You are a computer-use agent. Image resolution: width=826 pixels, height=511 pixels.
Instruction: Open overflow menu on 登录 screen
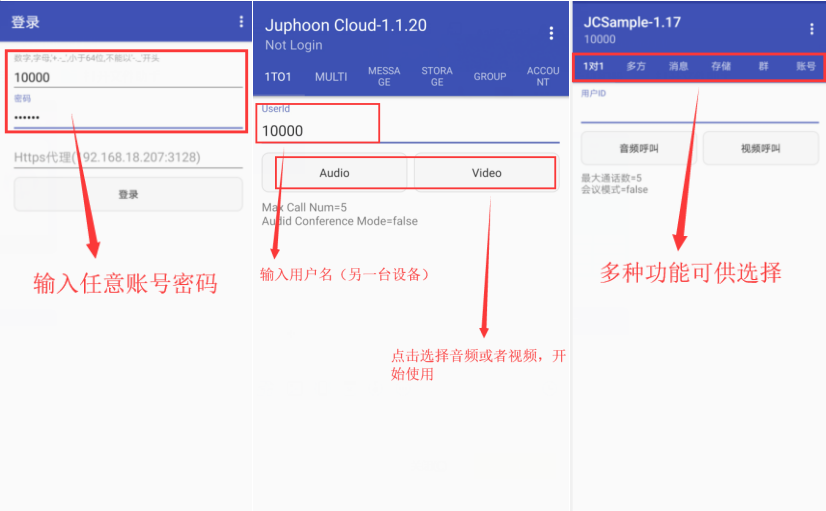pyautogui.click(x=241, y=22)
